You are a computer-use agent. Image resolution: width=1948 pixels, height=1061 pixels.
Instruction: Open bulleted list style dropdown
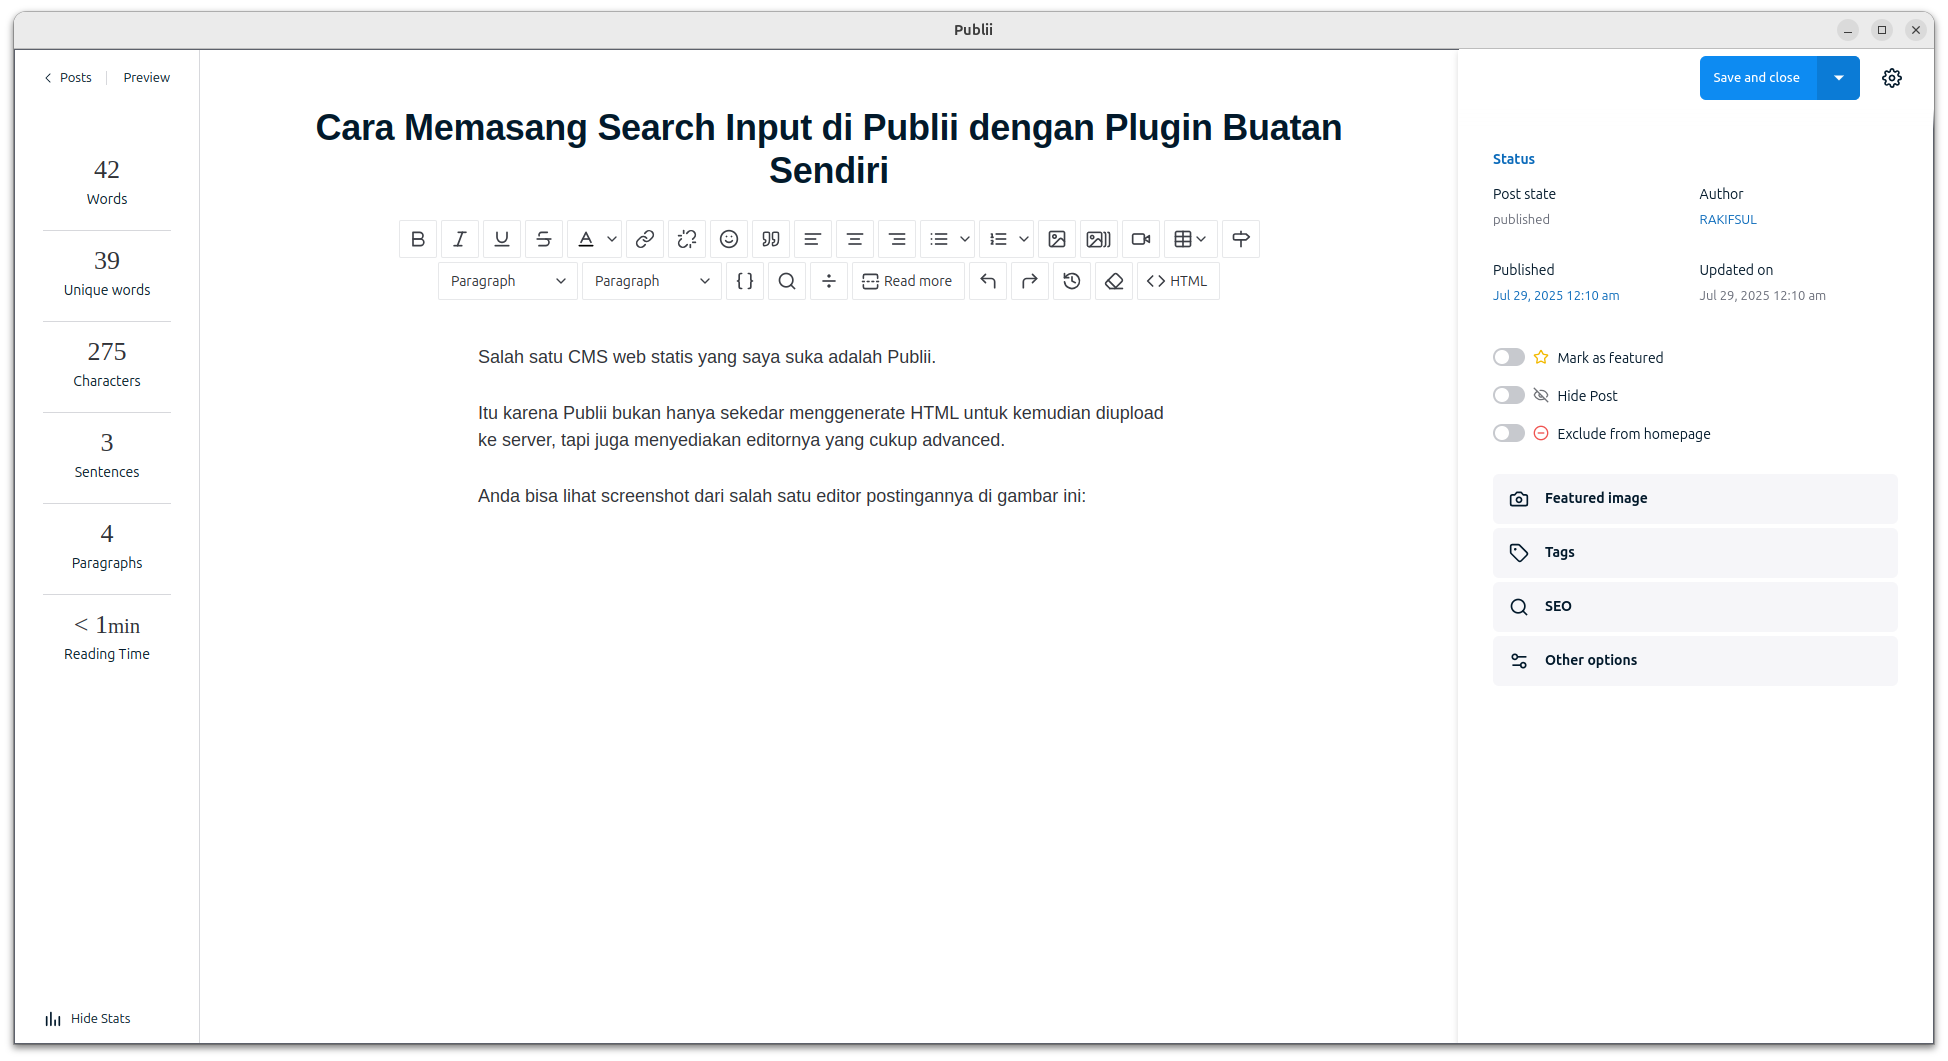click(x=965, y=239)
